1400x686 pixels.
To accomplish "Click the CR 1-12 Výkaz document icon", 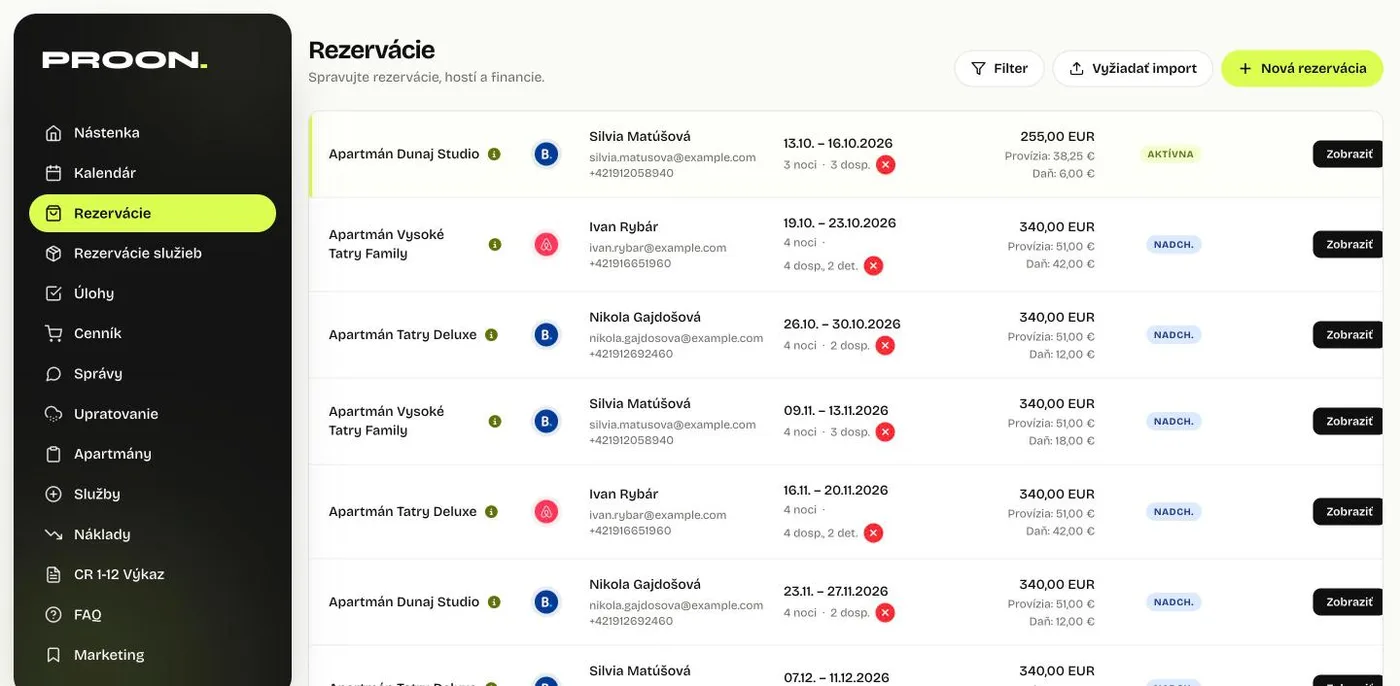I will coord(54,574).
